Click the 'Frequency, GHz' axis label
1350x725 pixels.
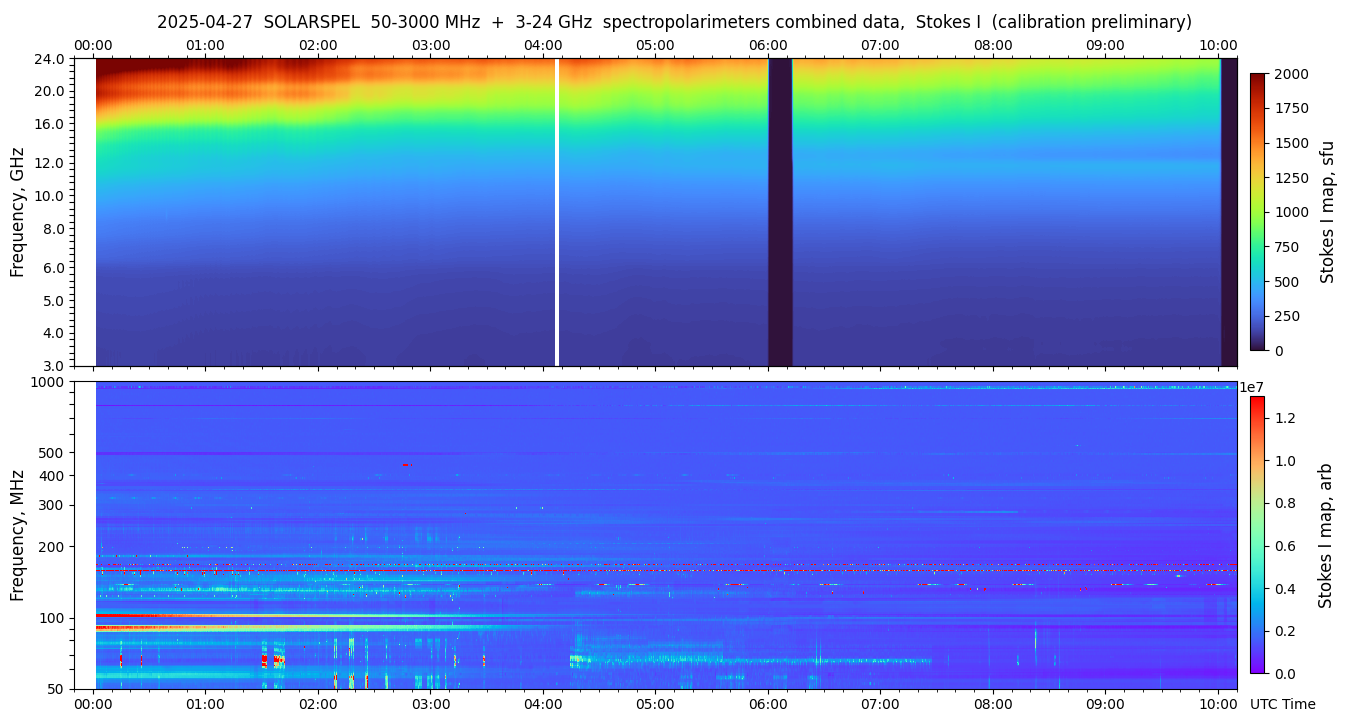17,212
